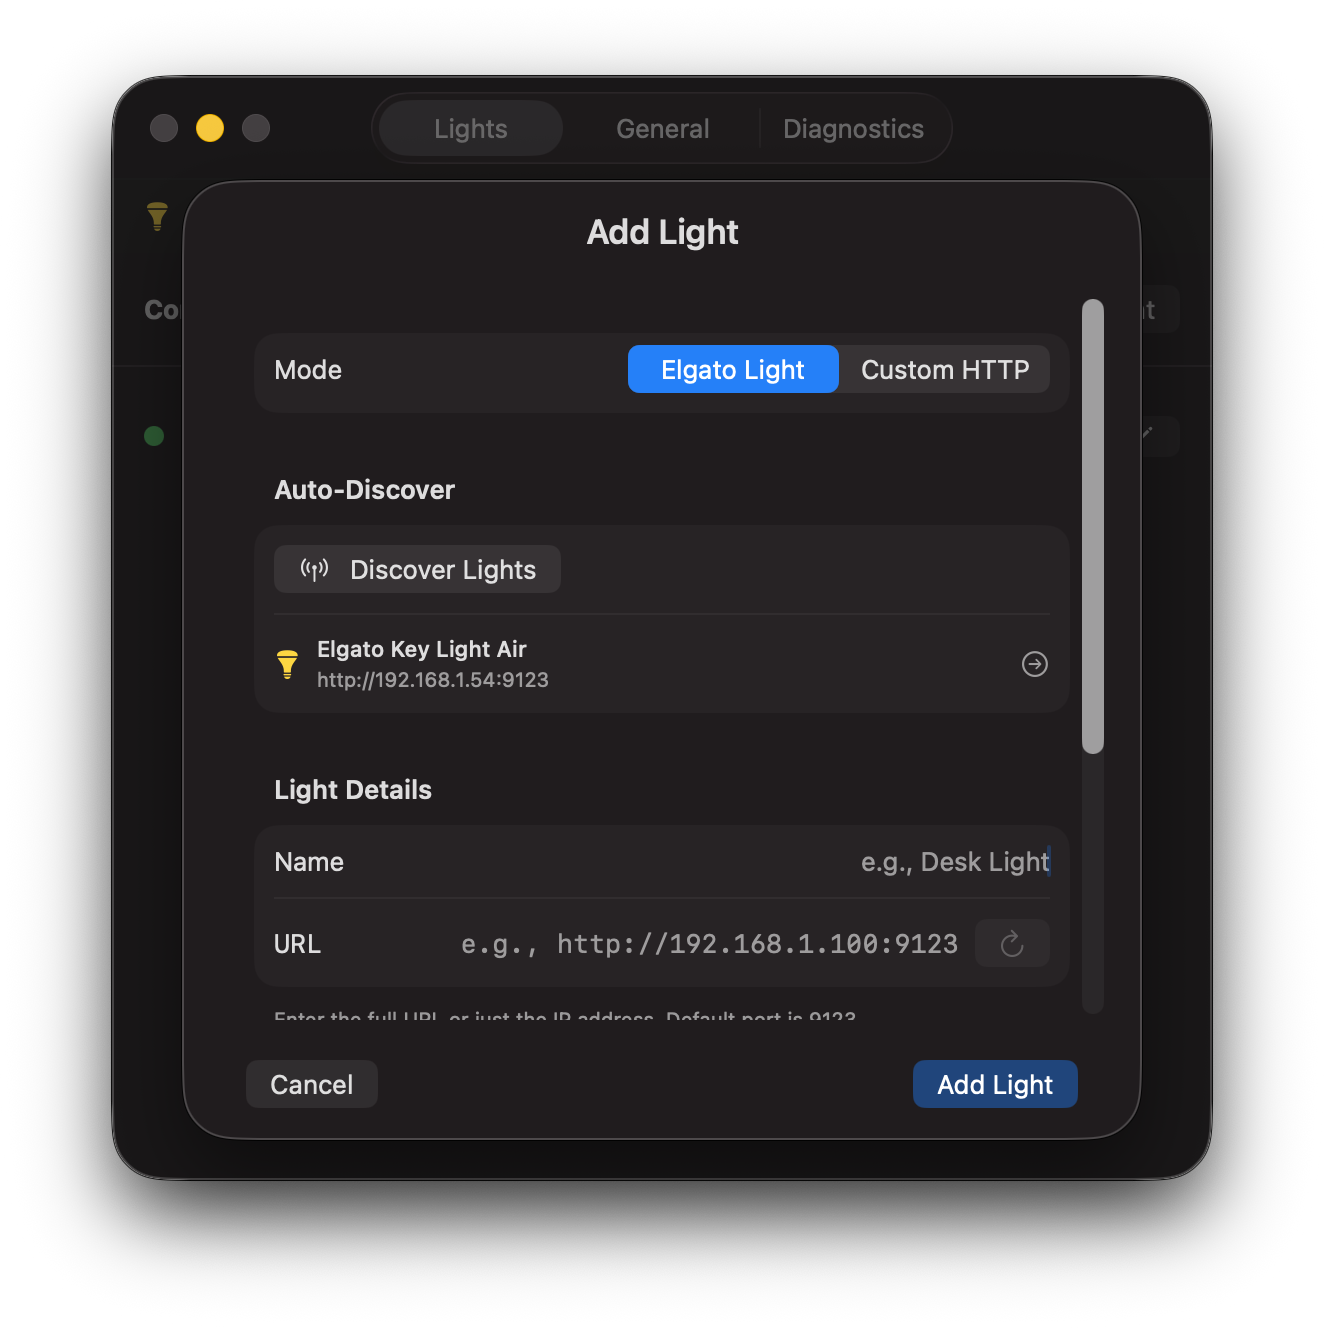The image size is (1324, 1328).
Task: Switch Mode to Custom HTTP
Action: pyautogui.click(x=944, y=369)
